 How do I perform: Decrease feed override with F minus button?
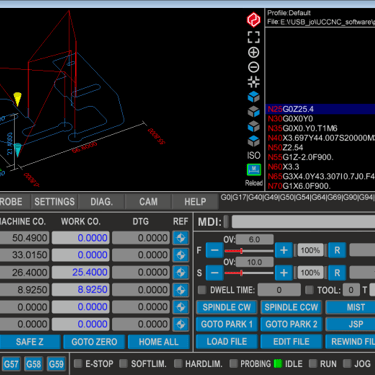pyautogui.click(x=214, y=250)
